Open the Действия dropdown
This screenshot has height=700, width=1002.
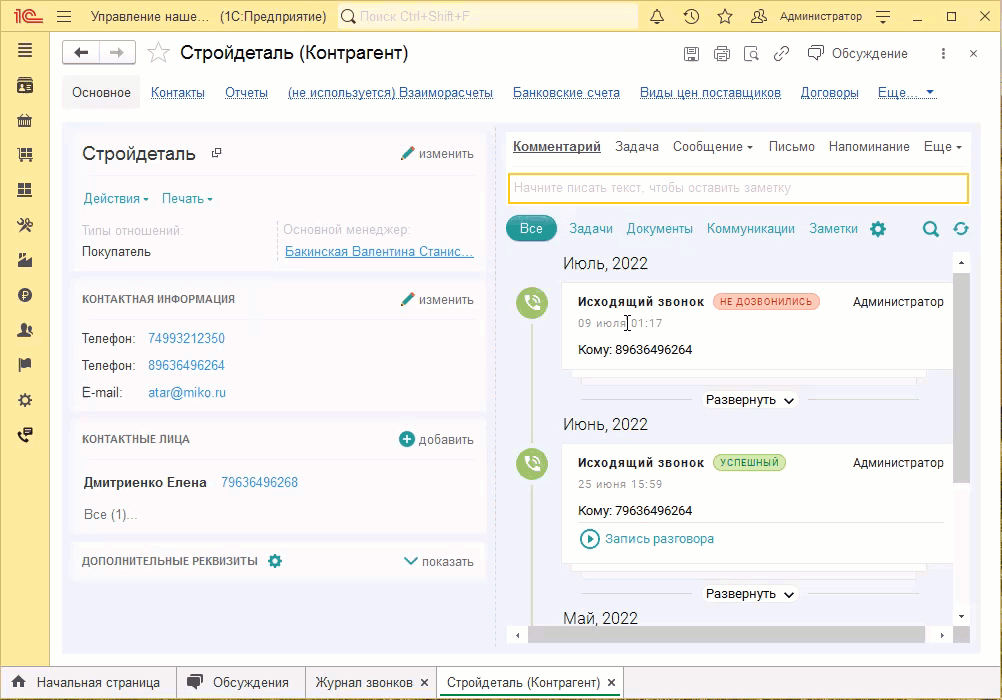[x=113, y=198]
